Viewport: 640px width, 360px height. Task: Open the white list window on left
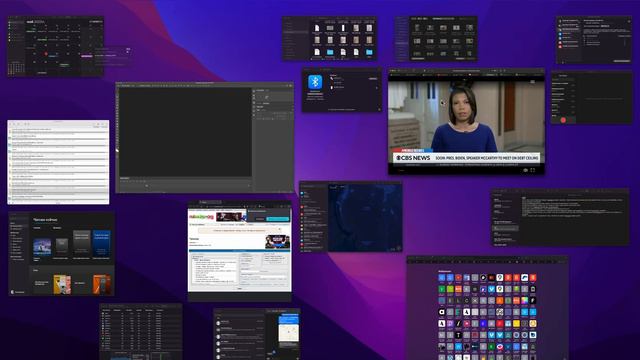pos(58,162)
